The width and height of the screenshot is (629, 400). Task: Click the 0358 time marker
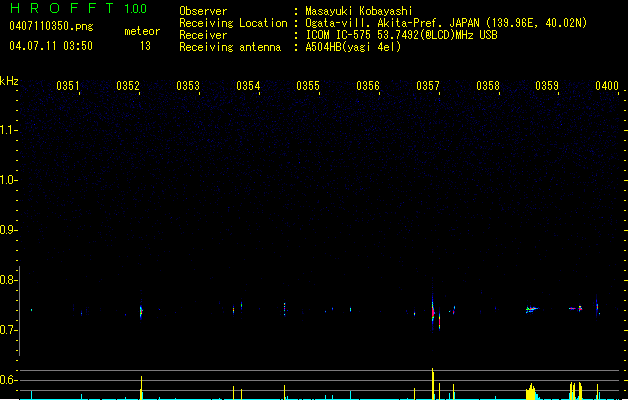[x=488, y=86]
